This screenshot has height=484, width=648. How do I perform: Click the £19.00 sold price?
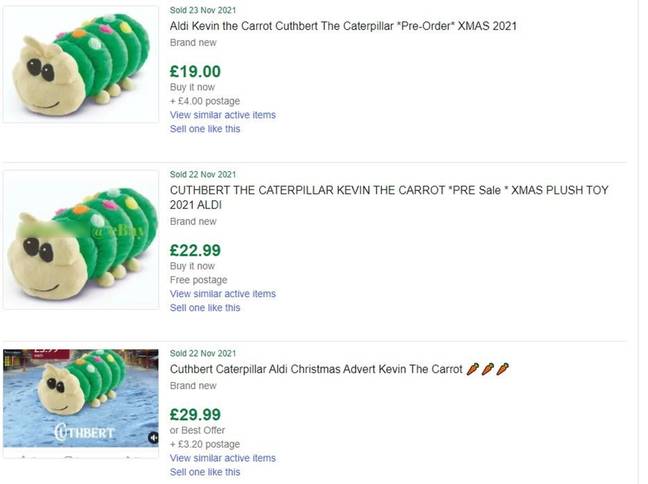pyautogui.click(x=196, y=71)
